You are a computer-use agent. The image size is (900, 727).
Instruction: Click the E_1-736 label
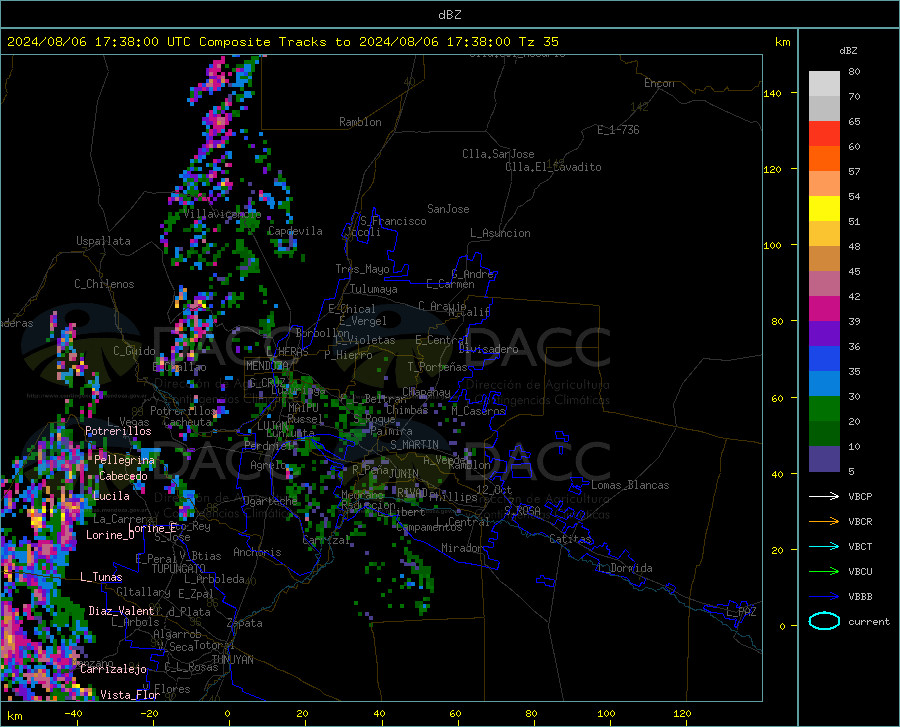[x=618, y=130]
